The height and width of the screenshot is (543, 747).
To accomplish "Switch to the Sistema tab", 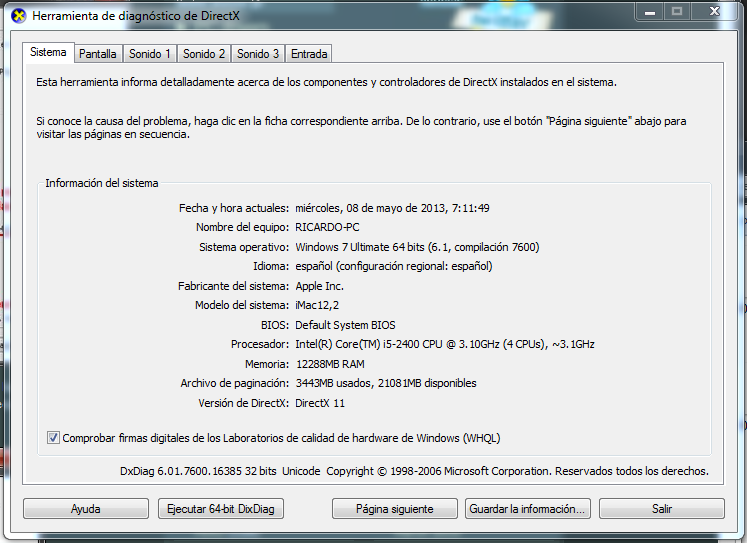I will tap(48, 52).
